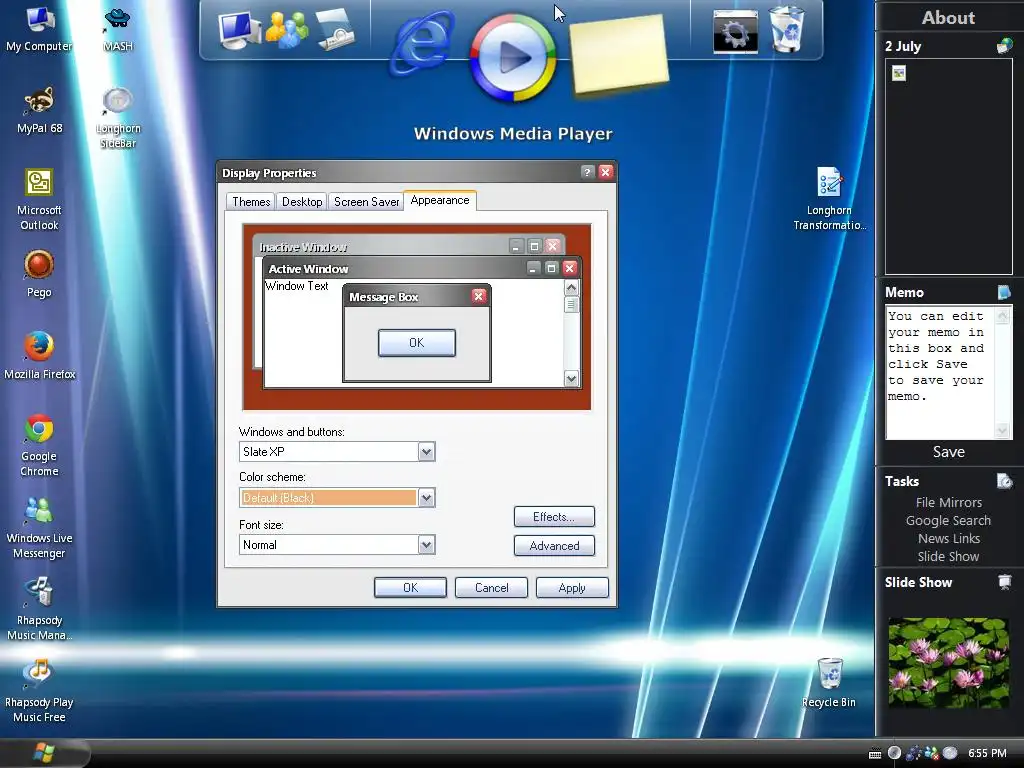Image resolution: width=1024 pixels, height=768 pixels.
Task: Click the Memo panel header icon
Action: pyautogui.click(x=1004, y=292)
